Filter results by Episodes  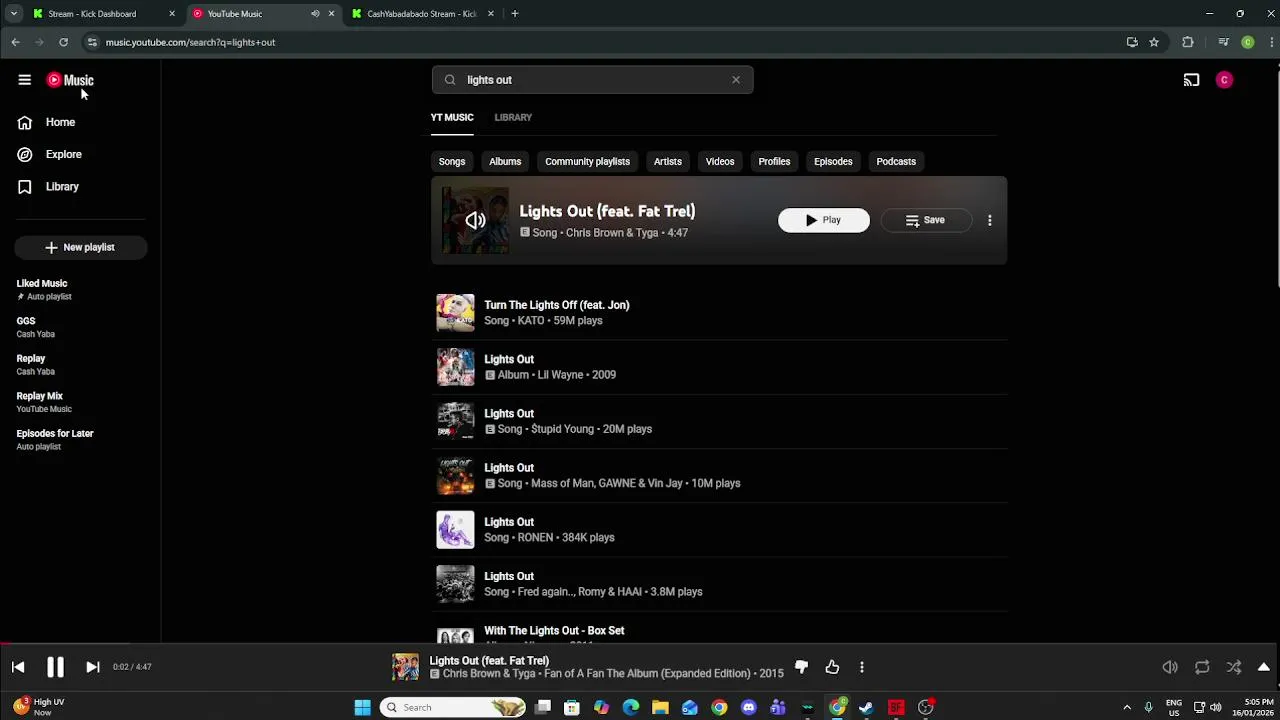tap(833, 161)
